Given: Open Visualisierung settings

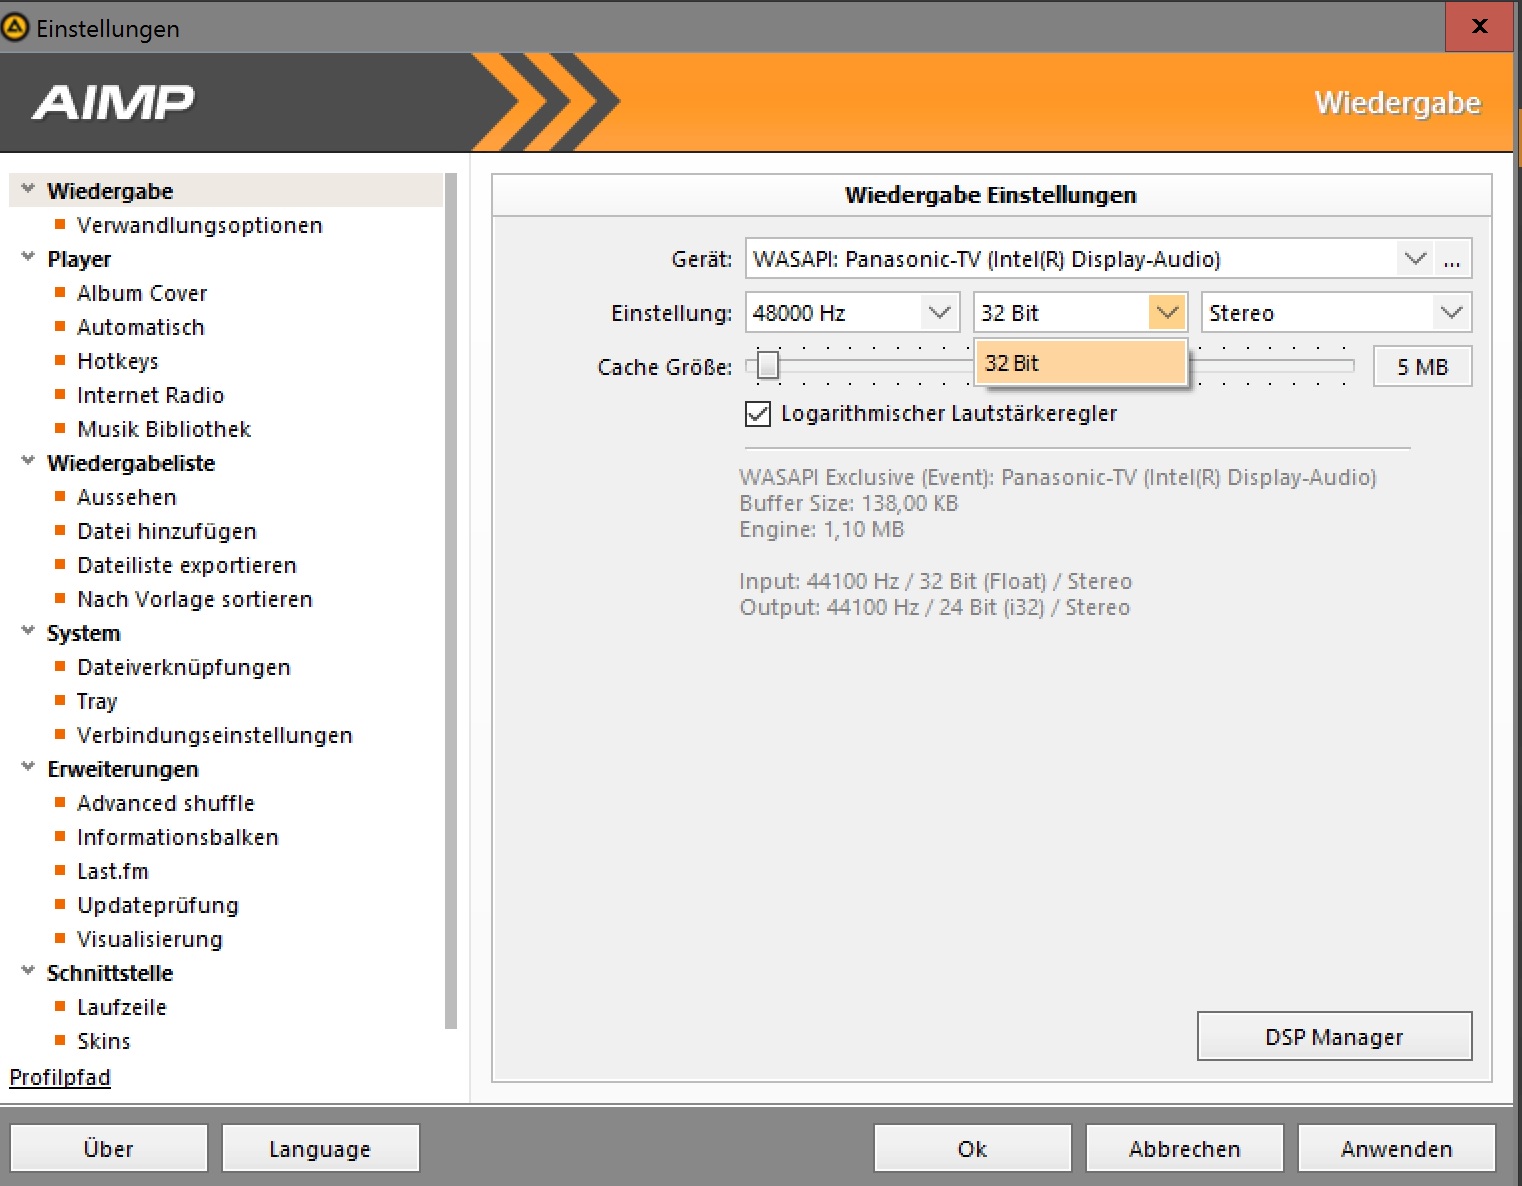Looking at the screenshot, I should click(150, 939).
